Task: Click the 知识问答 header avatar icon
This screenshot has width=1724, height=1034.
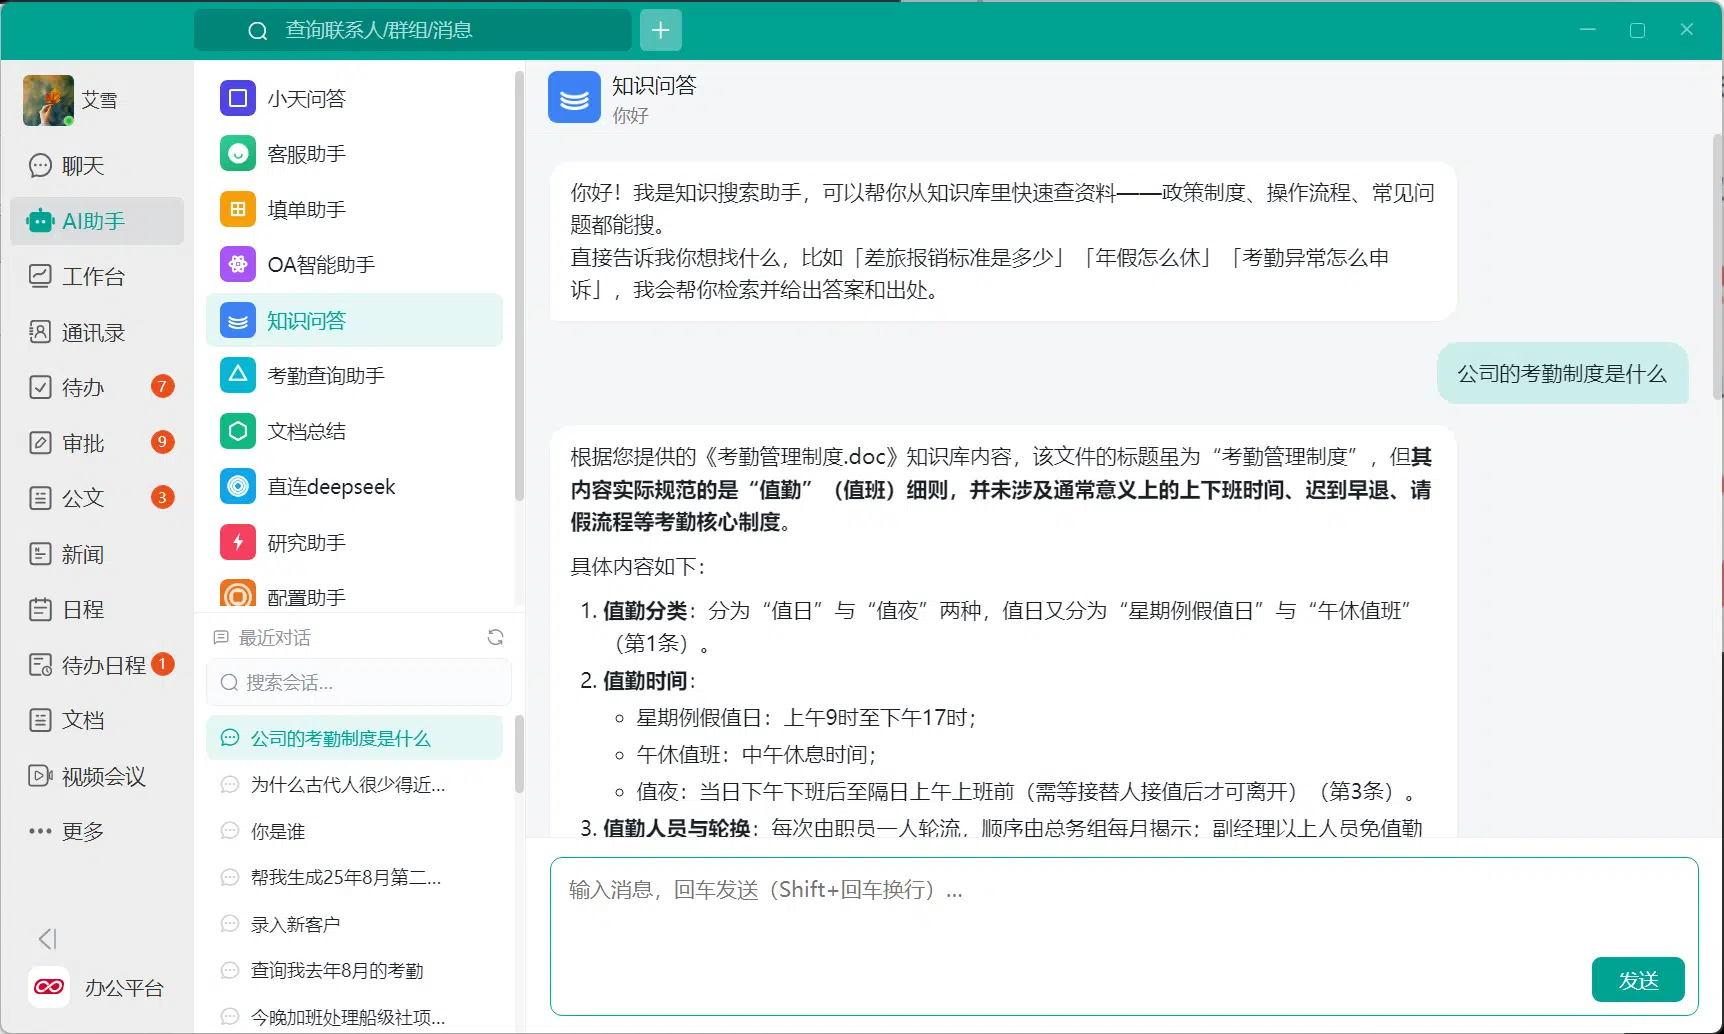Action: pyautogui.click(x=574, y=97)
